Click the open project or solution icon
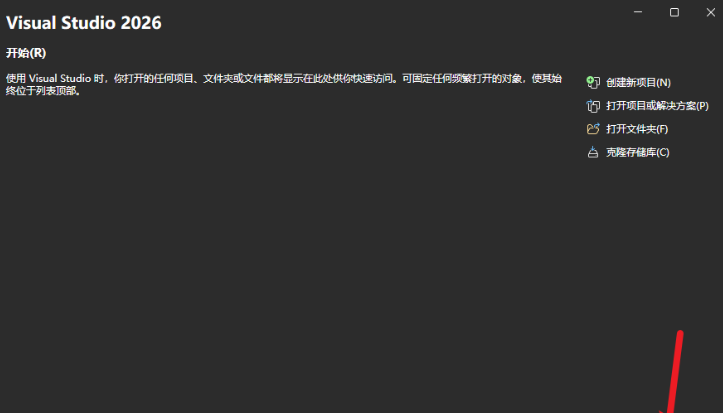The image size is (723, 413). point(593,106)
